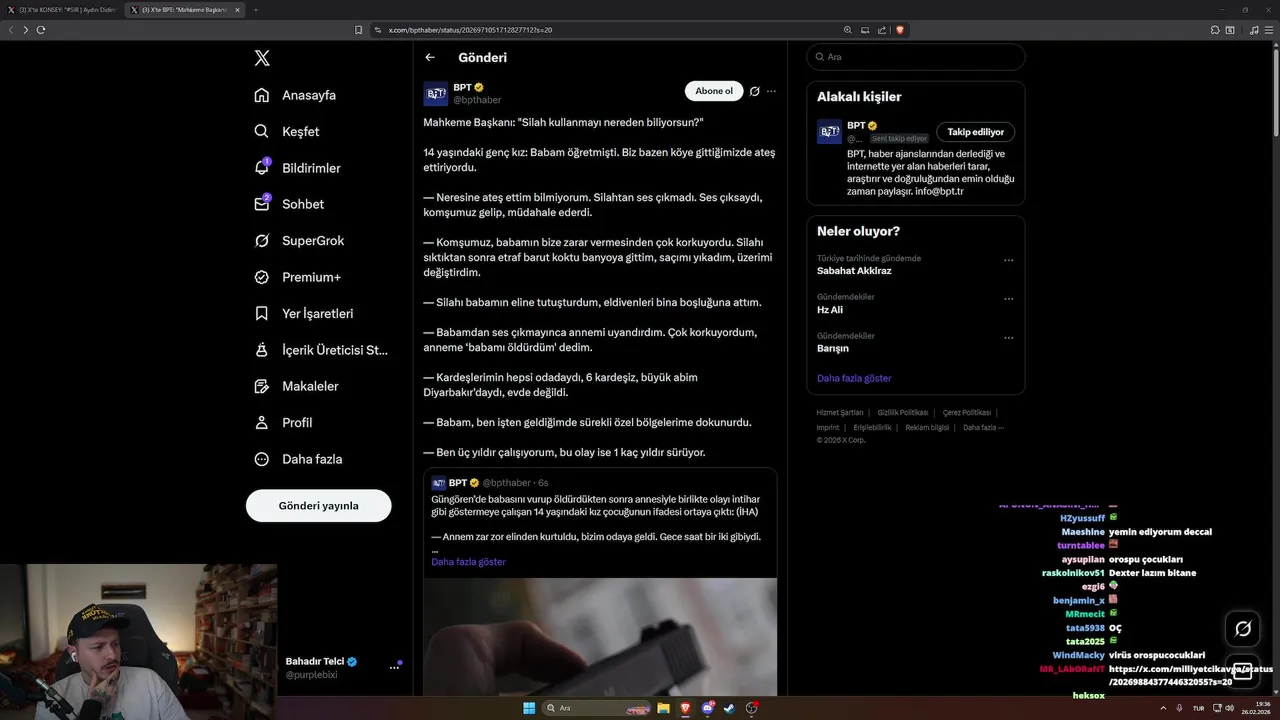Open Sohbet messages

[289, 204]
